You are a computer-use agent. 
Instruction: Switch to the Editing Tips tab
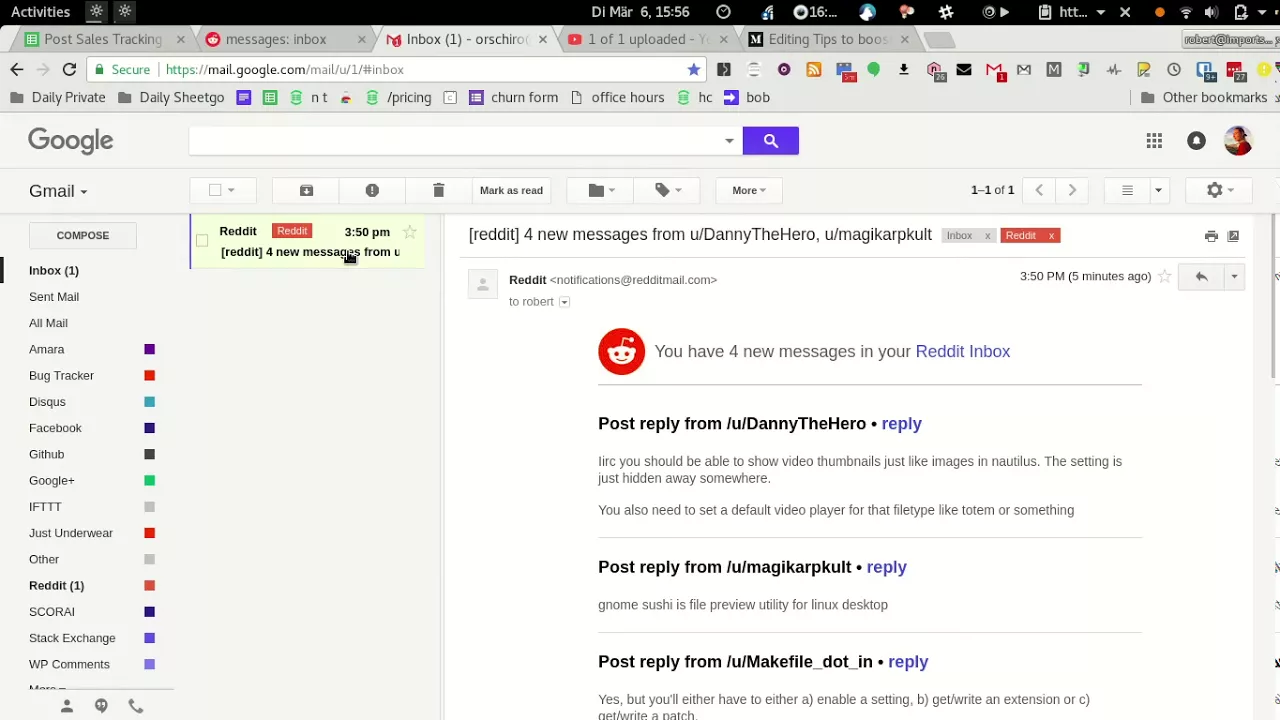pyautogui.click(x=827, y=39)
